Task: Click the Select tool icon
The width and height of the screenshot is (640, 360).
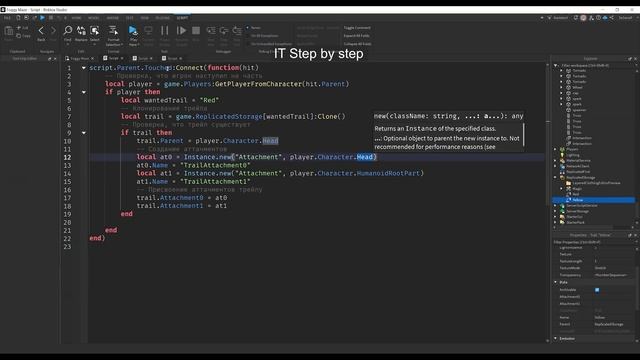Action: pyautogui.click(x=95, y=31)
